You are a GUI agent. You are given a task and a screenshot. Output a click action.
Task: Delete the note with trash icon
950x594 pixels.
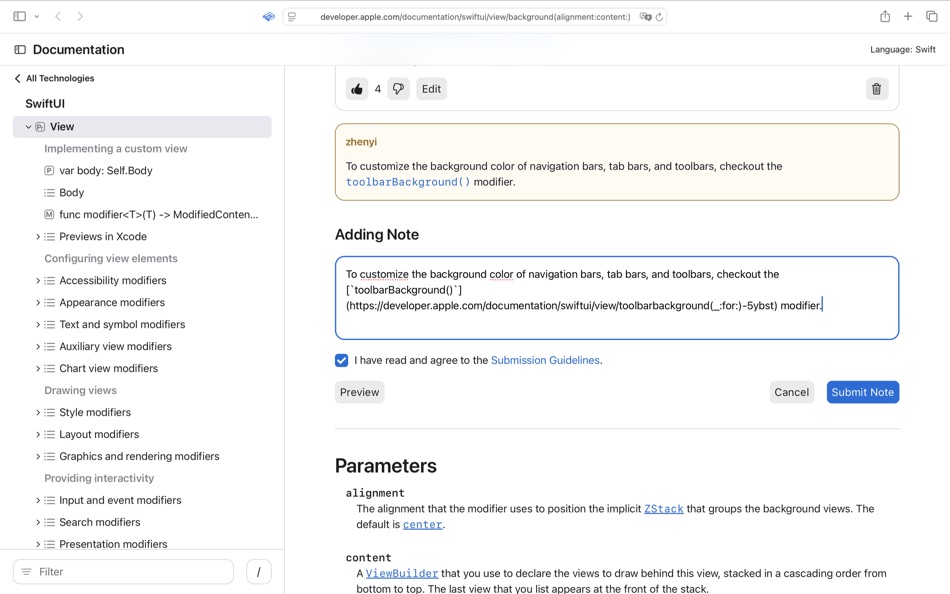[x=877, y=89]
